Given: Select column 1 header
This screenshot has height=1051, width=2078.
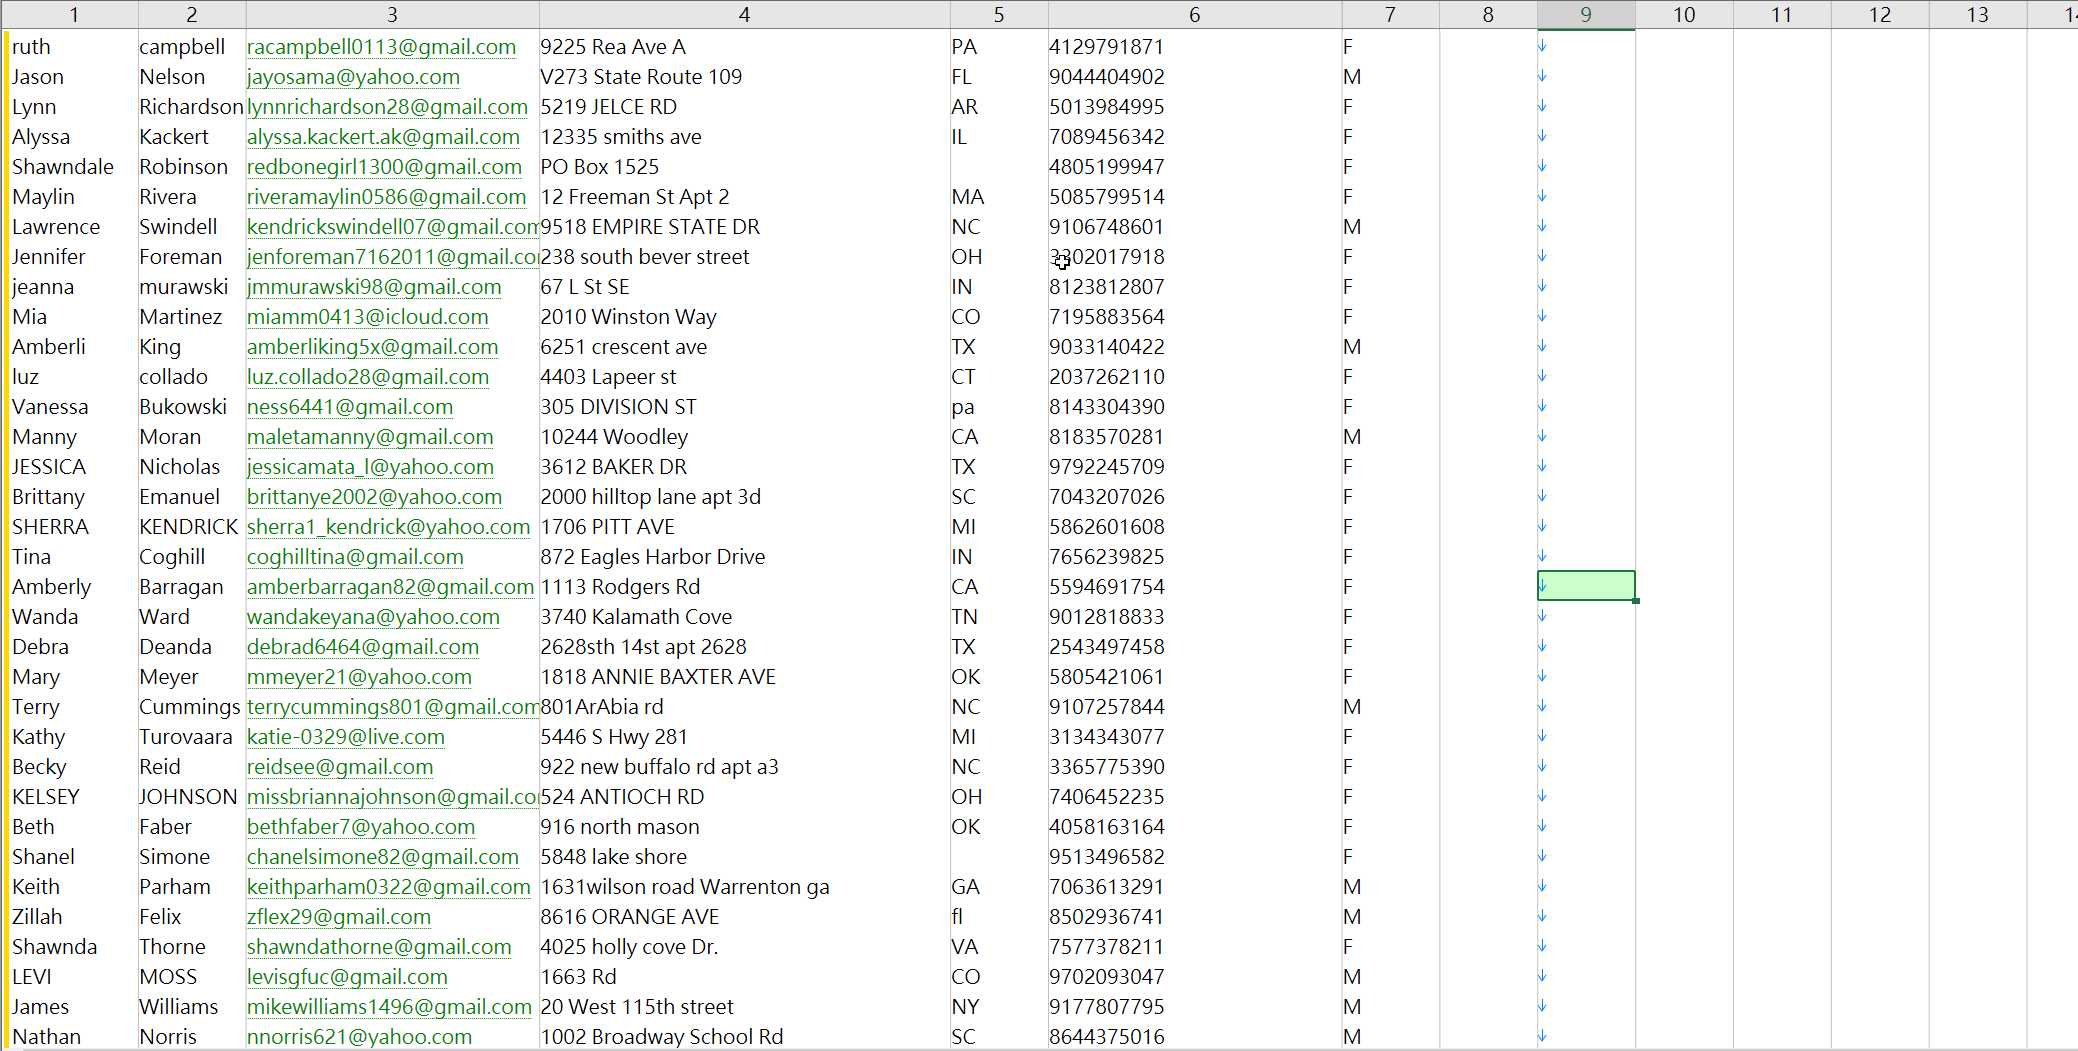Looking at the screenshot, I should tap(73, 14).
